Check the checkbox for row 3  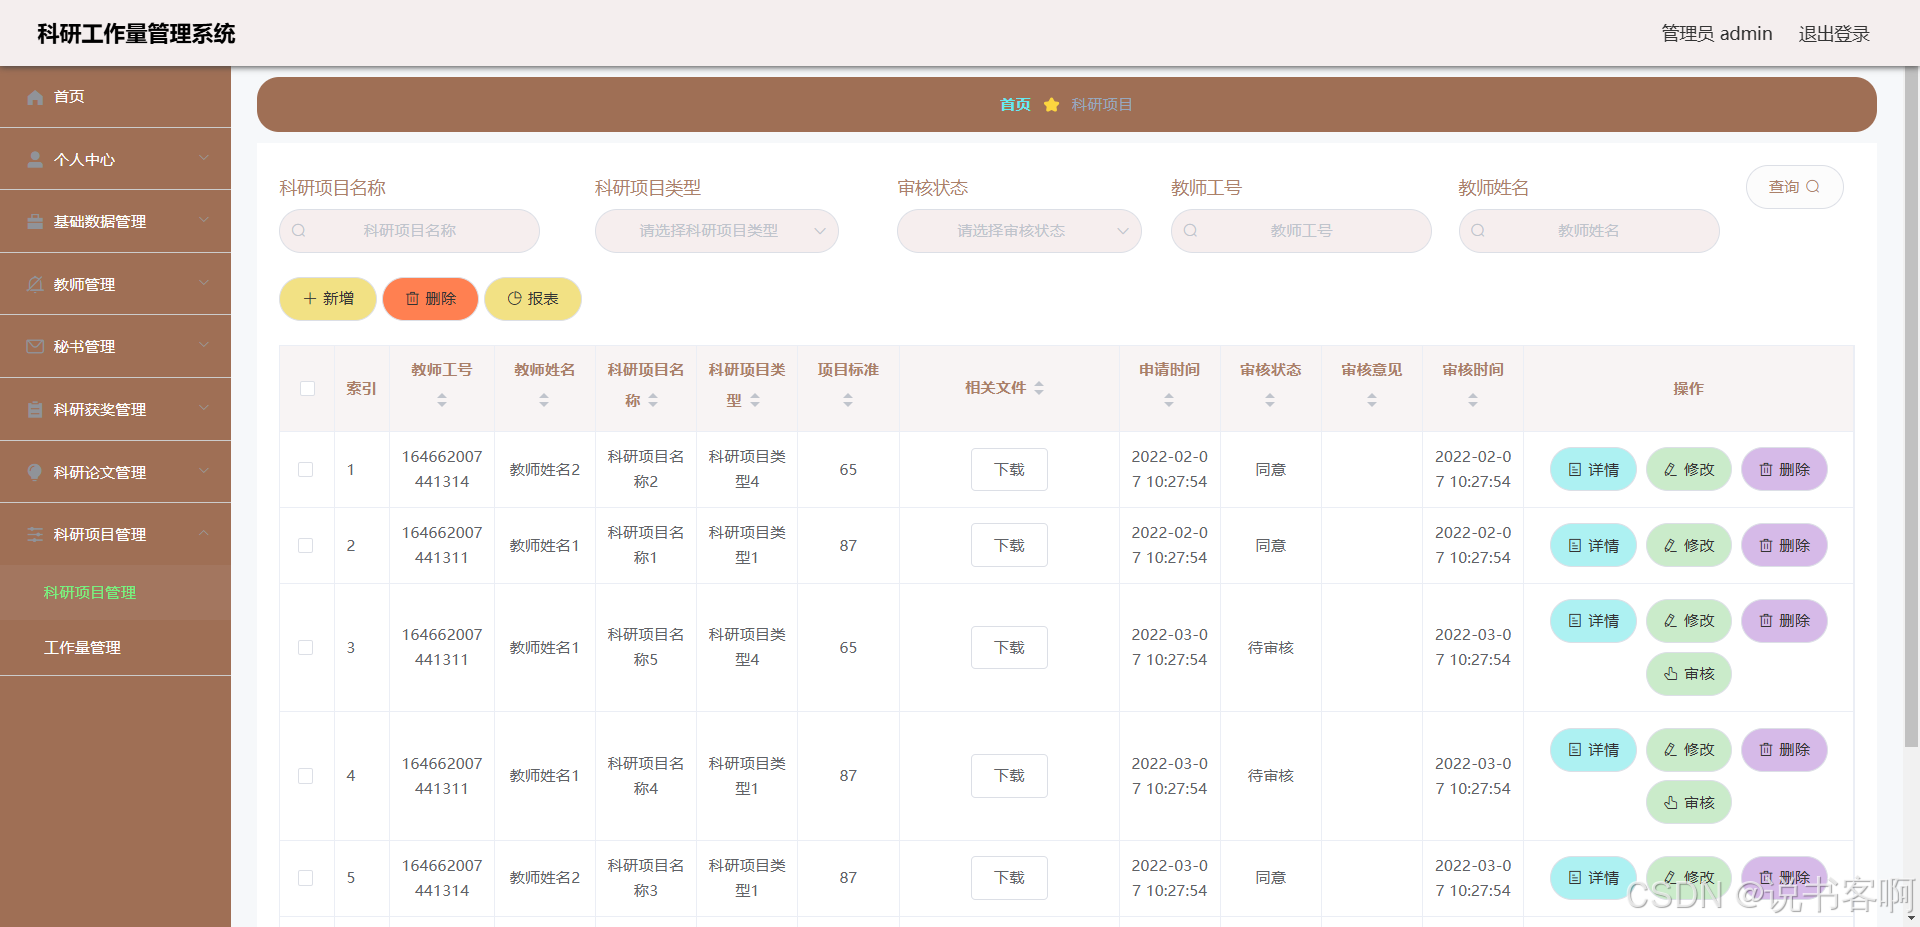point(306,648)
